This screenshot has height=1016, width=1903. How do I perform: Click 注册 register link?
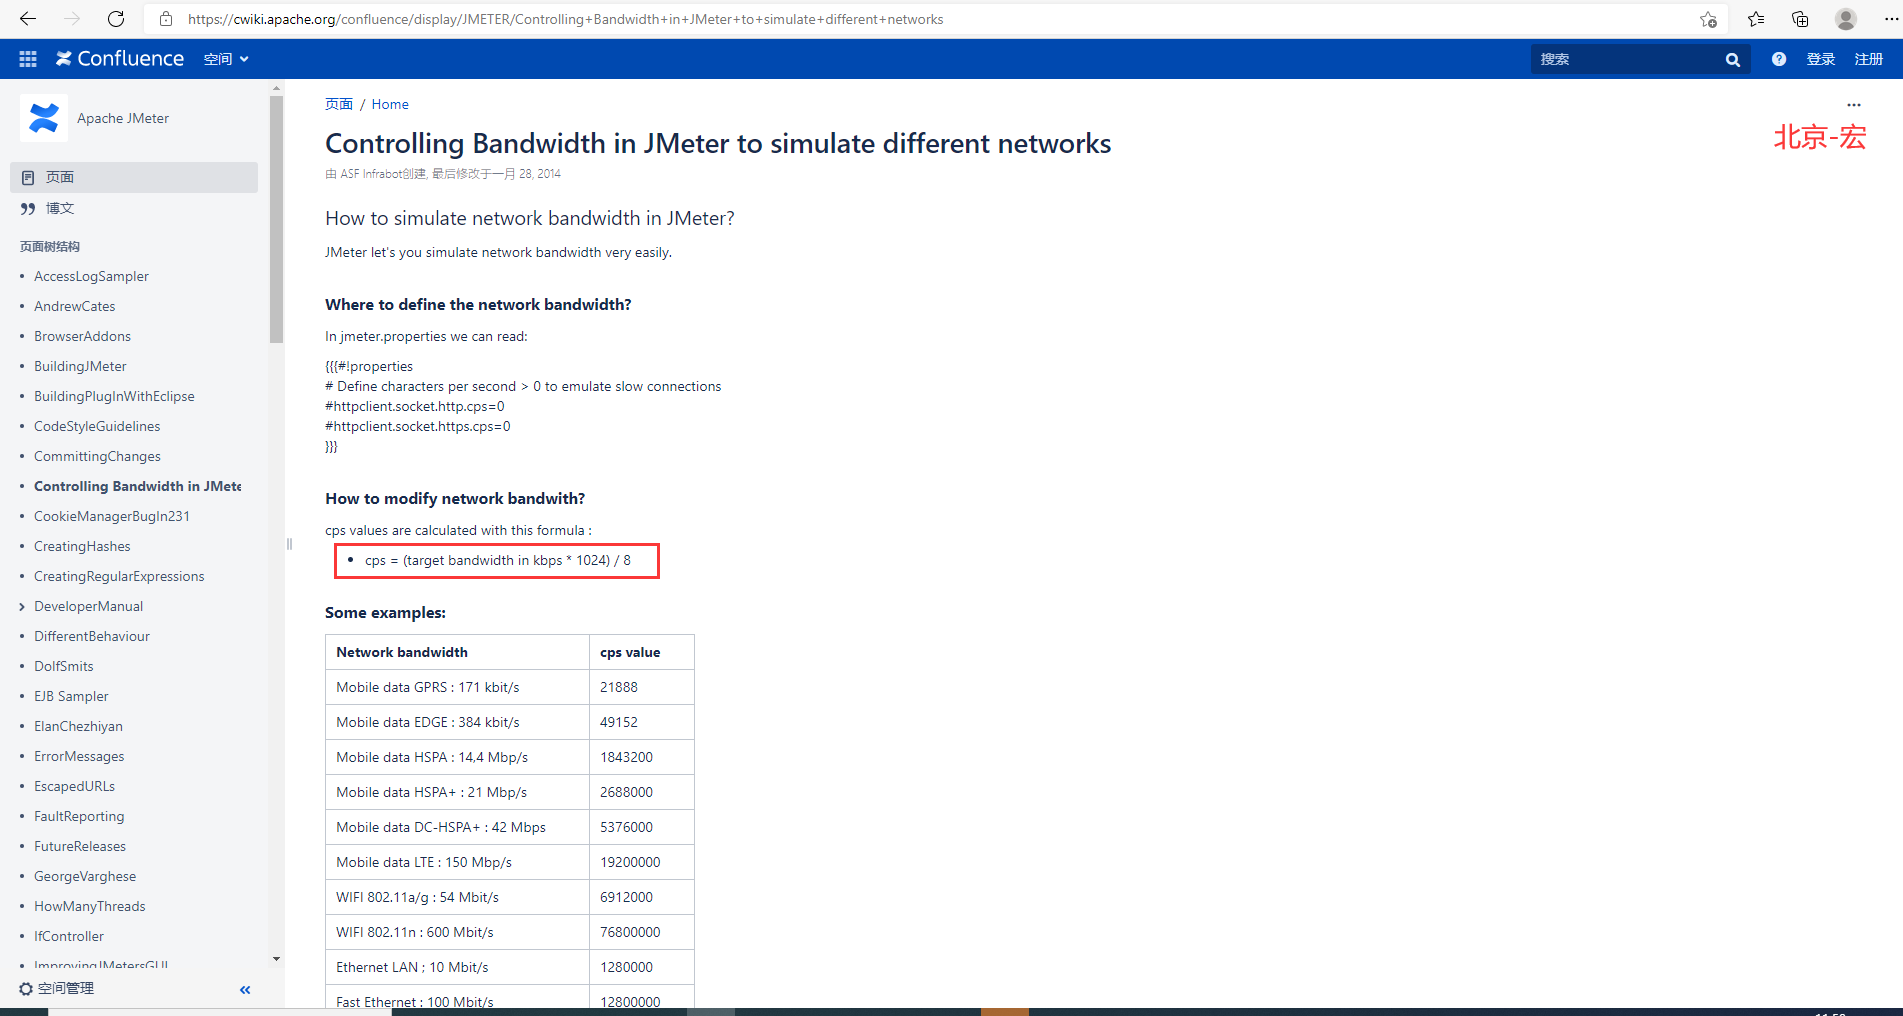click(x=1868, y=59)
